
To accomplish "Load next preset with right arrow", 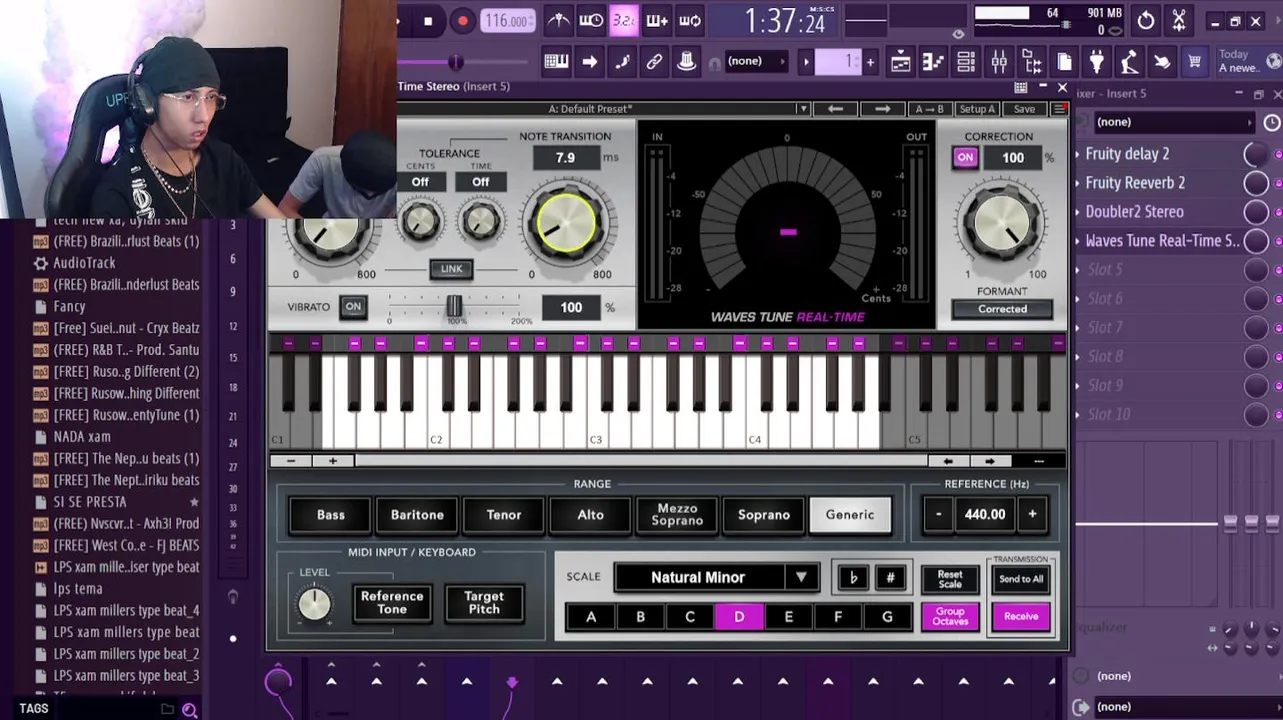I will click(882, 109).
